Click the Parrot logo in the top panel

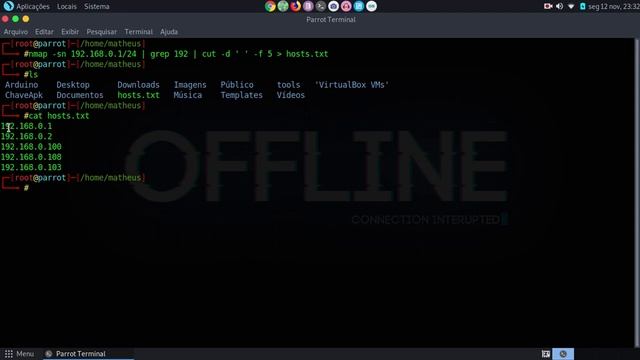[8, 6]
